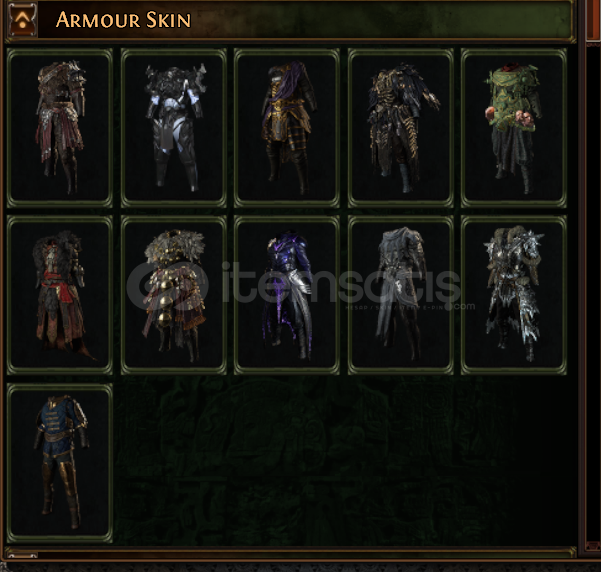The image size is (601, 572).
Task: Click the scrollbar track on the right edge
Action: point(594,291)
